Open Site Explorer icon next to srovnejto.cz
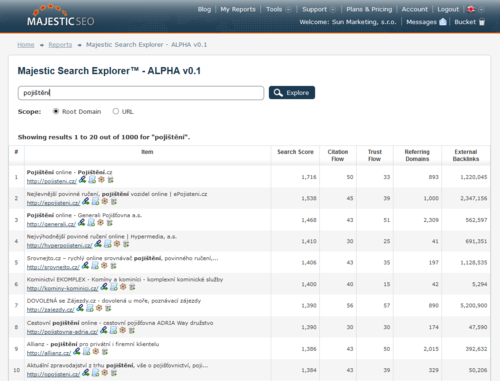 tap(85, 265)
